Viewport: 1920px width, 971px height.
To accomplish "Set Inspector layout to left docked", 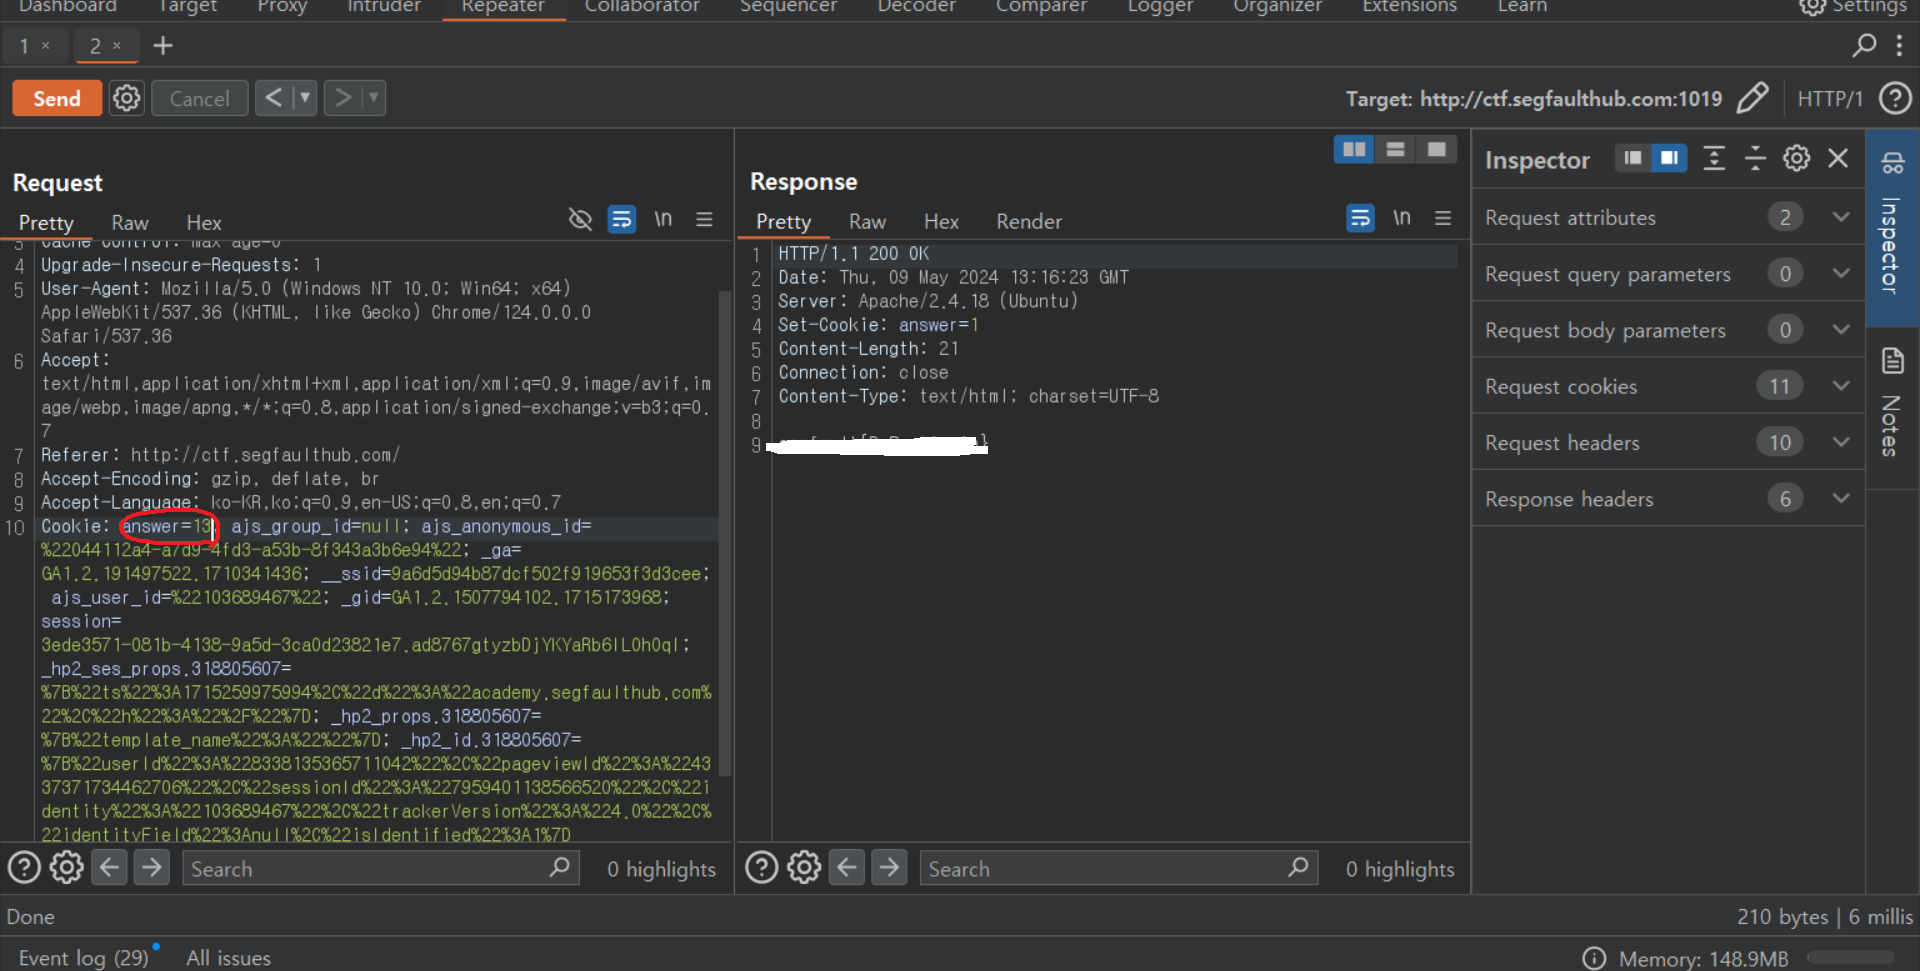I will (x=1633, y=158).
